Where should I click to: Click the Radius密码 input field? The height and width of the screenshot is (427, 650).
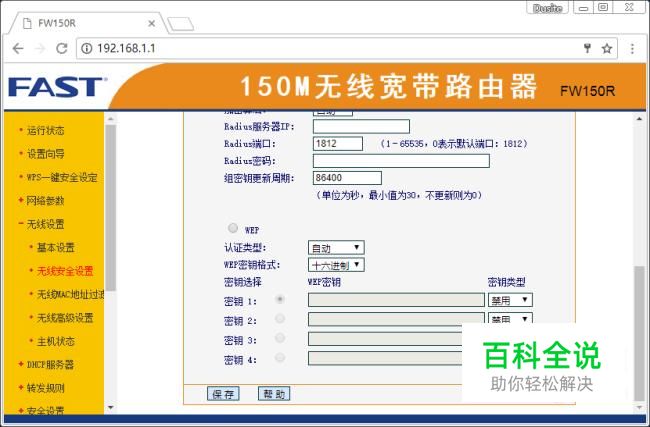point(401,161)
